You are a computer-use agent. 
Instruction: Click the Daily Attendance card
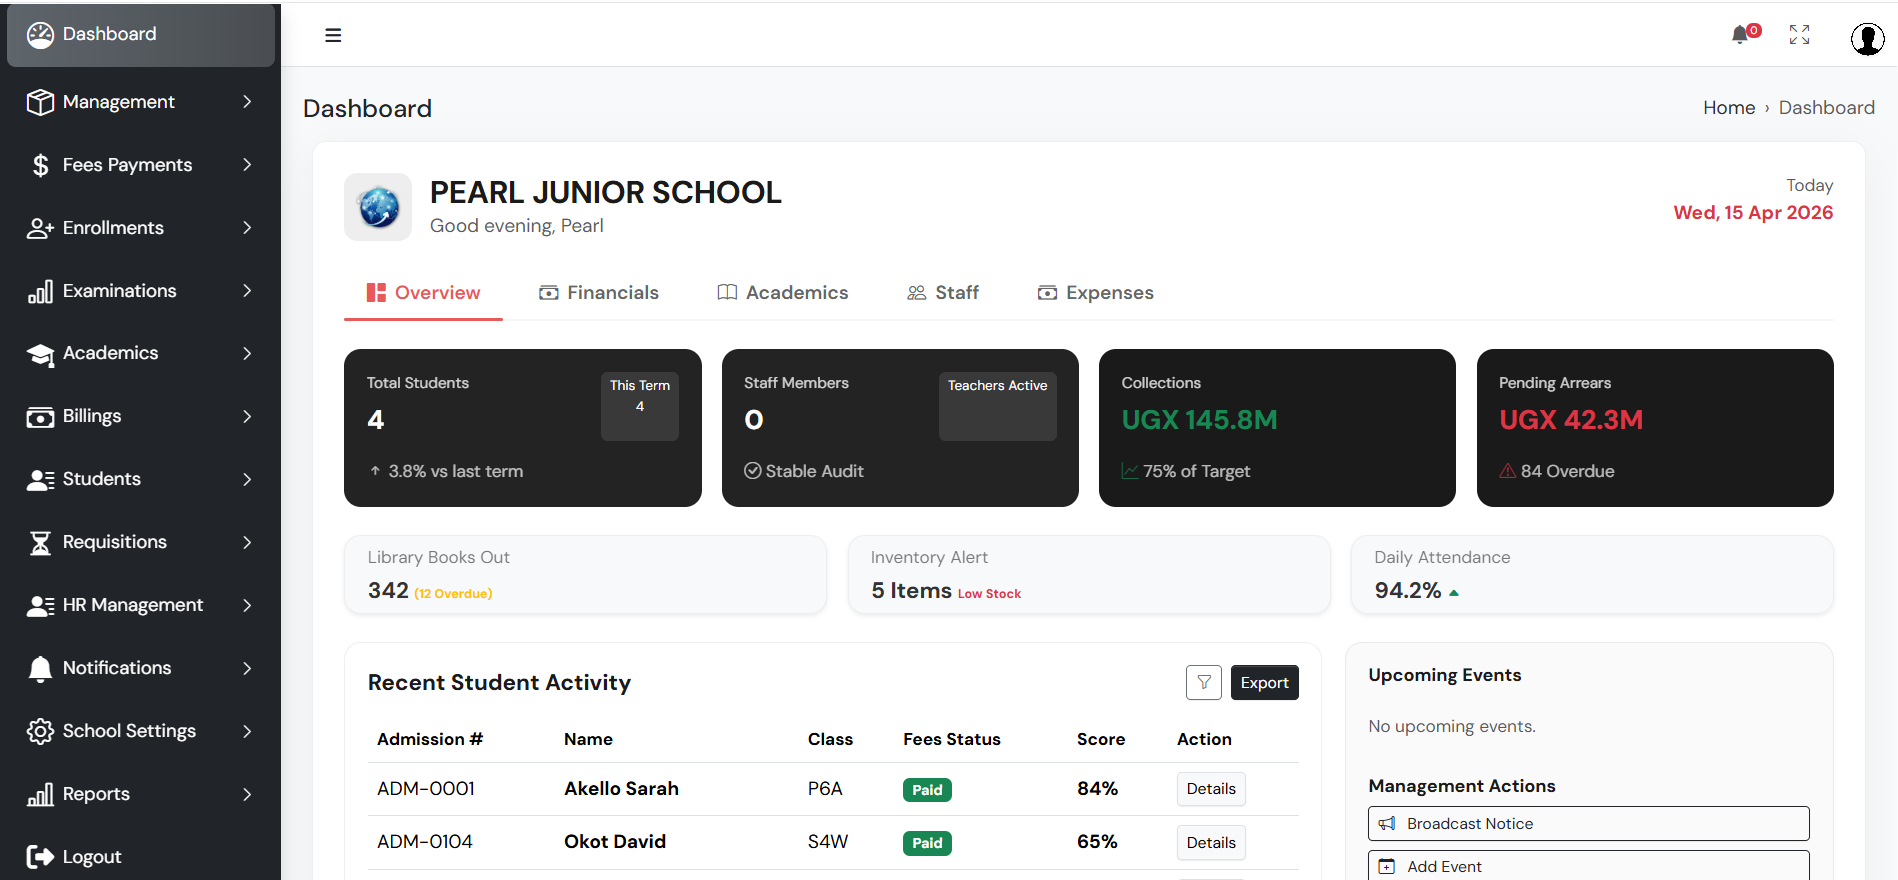1592,575
